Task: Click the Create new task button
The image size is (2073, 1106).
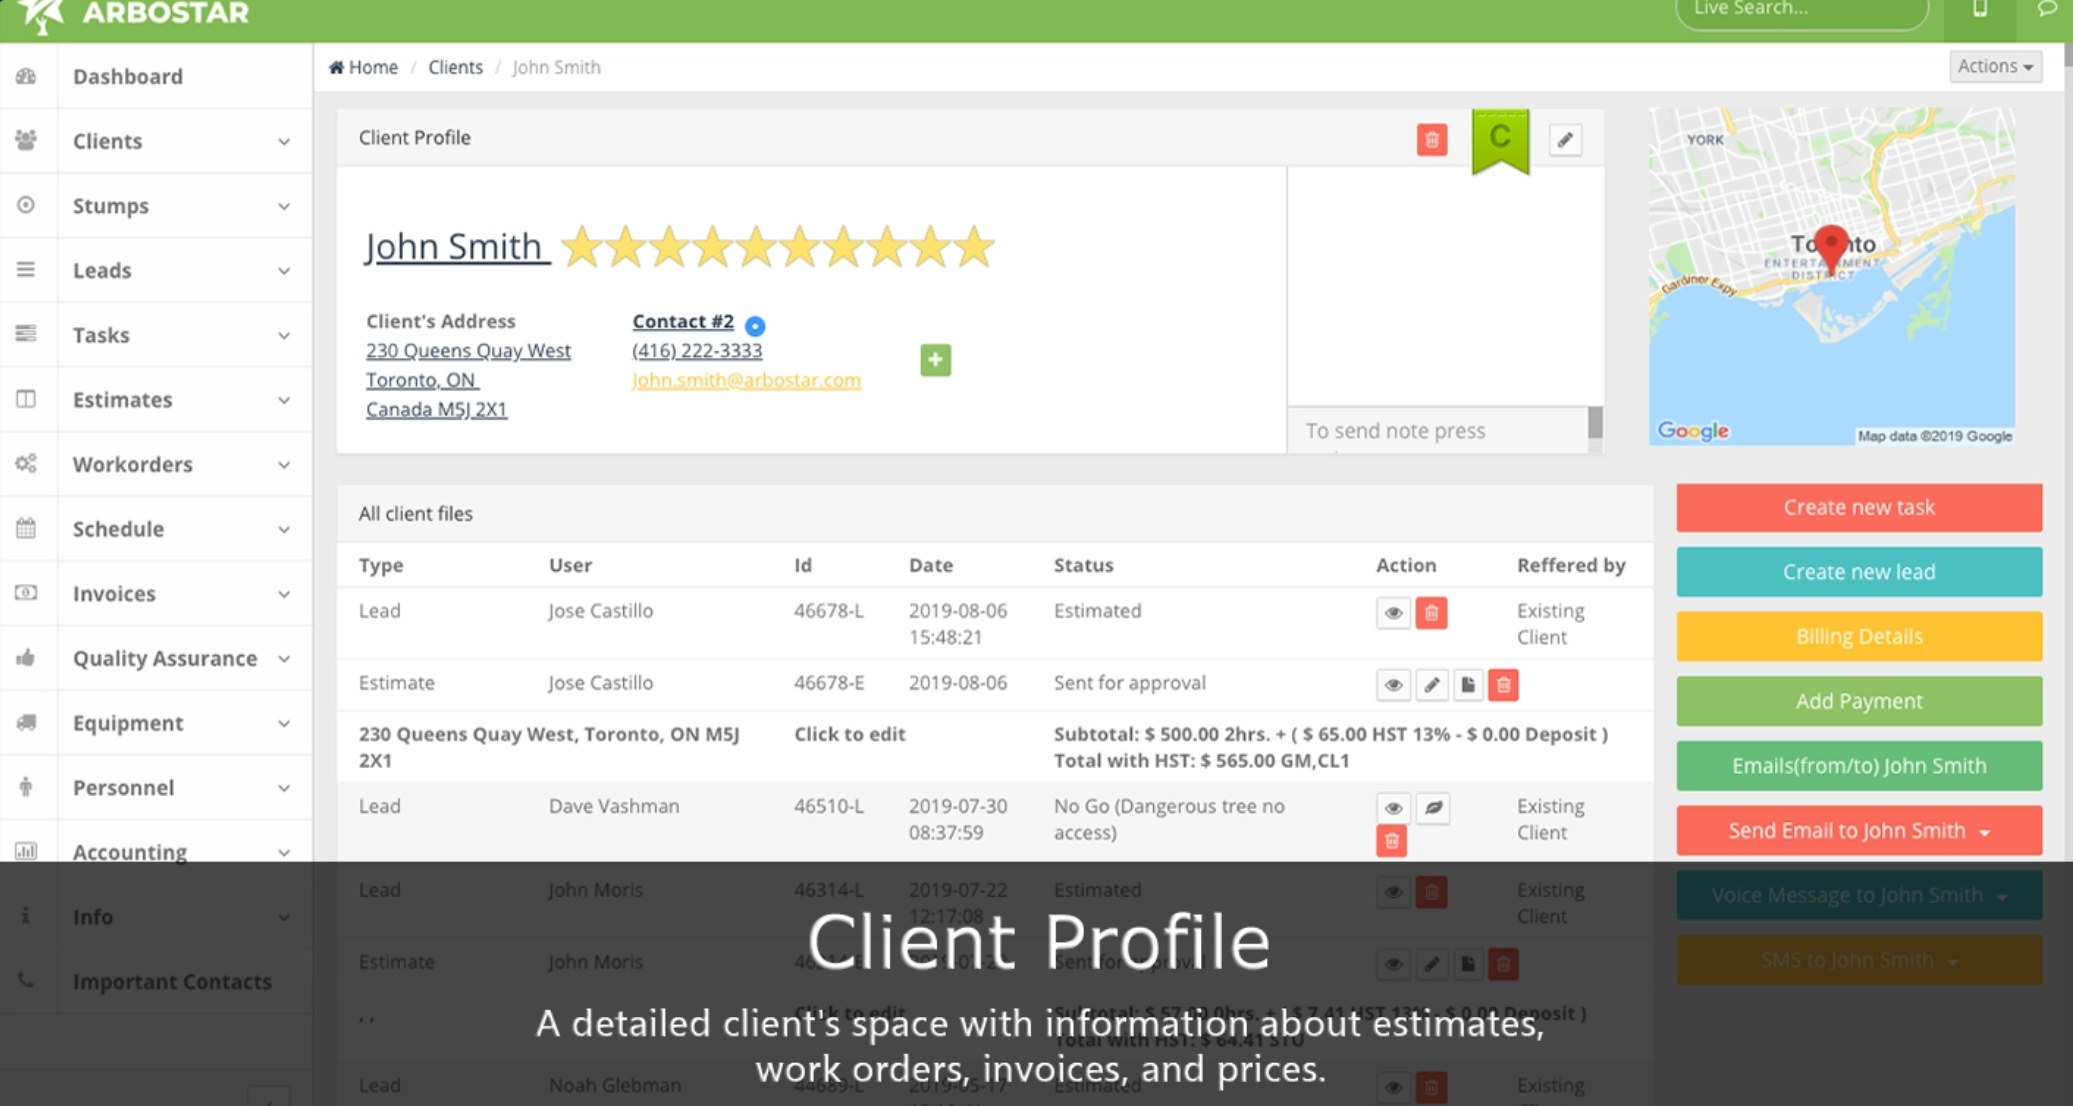Action: point(1859,507)
